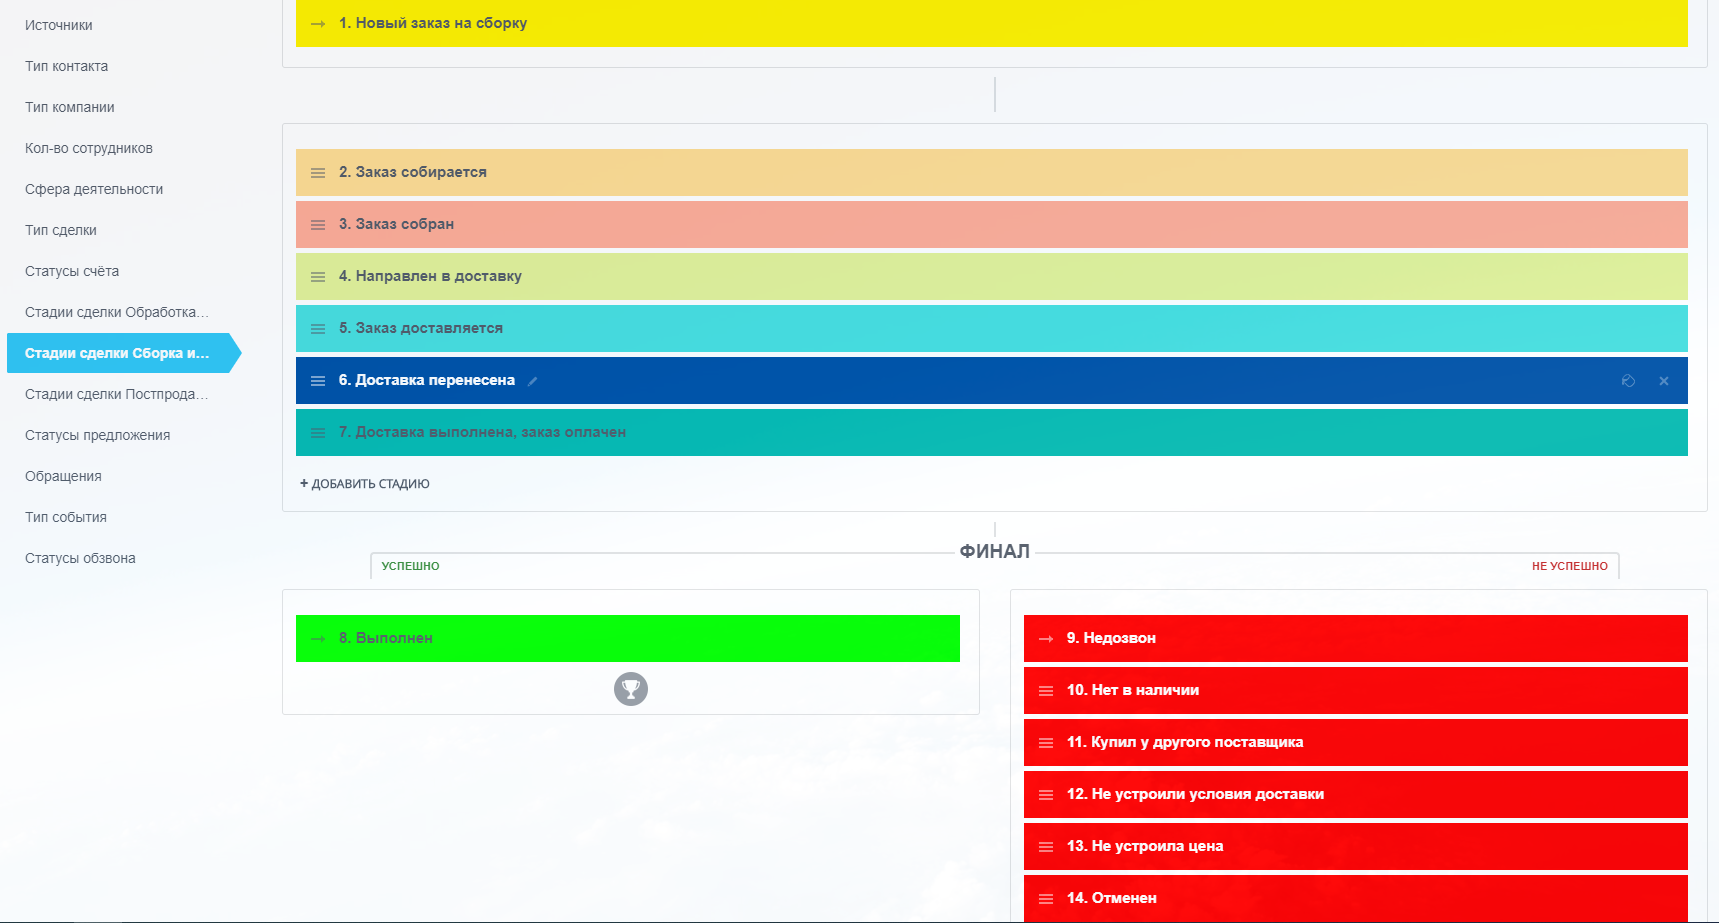Click the drag handle on '7. Доставка выполнена, заказ оплачен'

pos(318,433)
